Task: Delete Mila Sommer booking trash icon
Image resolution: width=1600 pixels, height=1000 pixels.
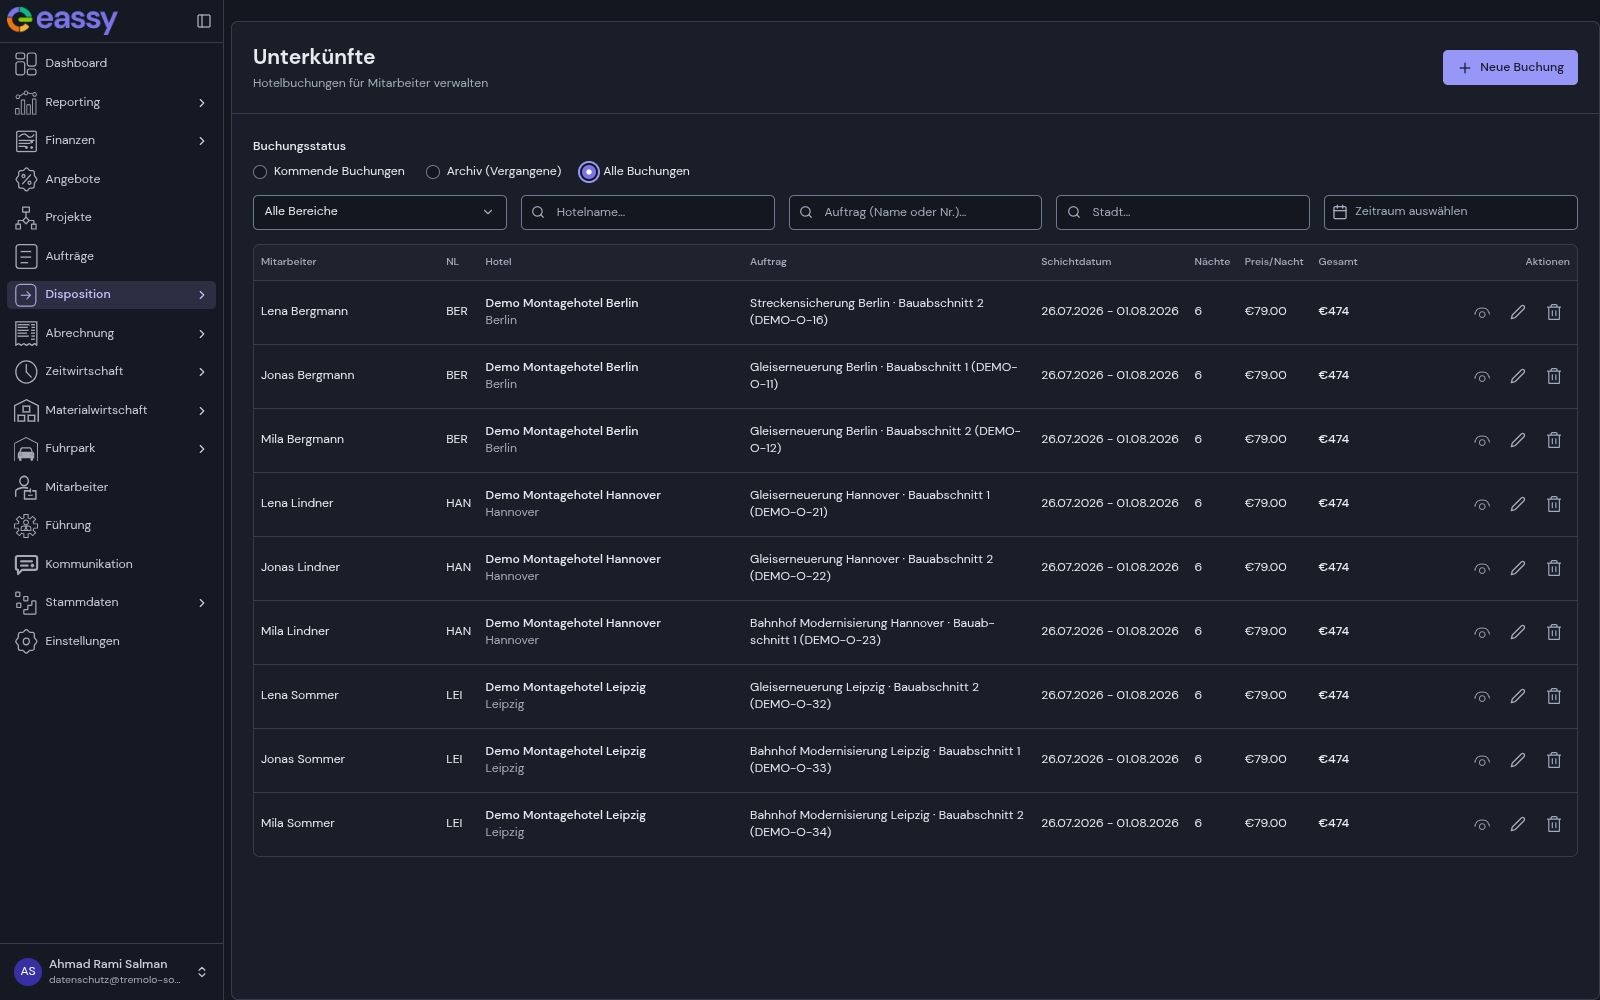Action: [x=1554, y=824]
